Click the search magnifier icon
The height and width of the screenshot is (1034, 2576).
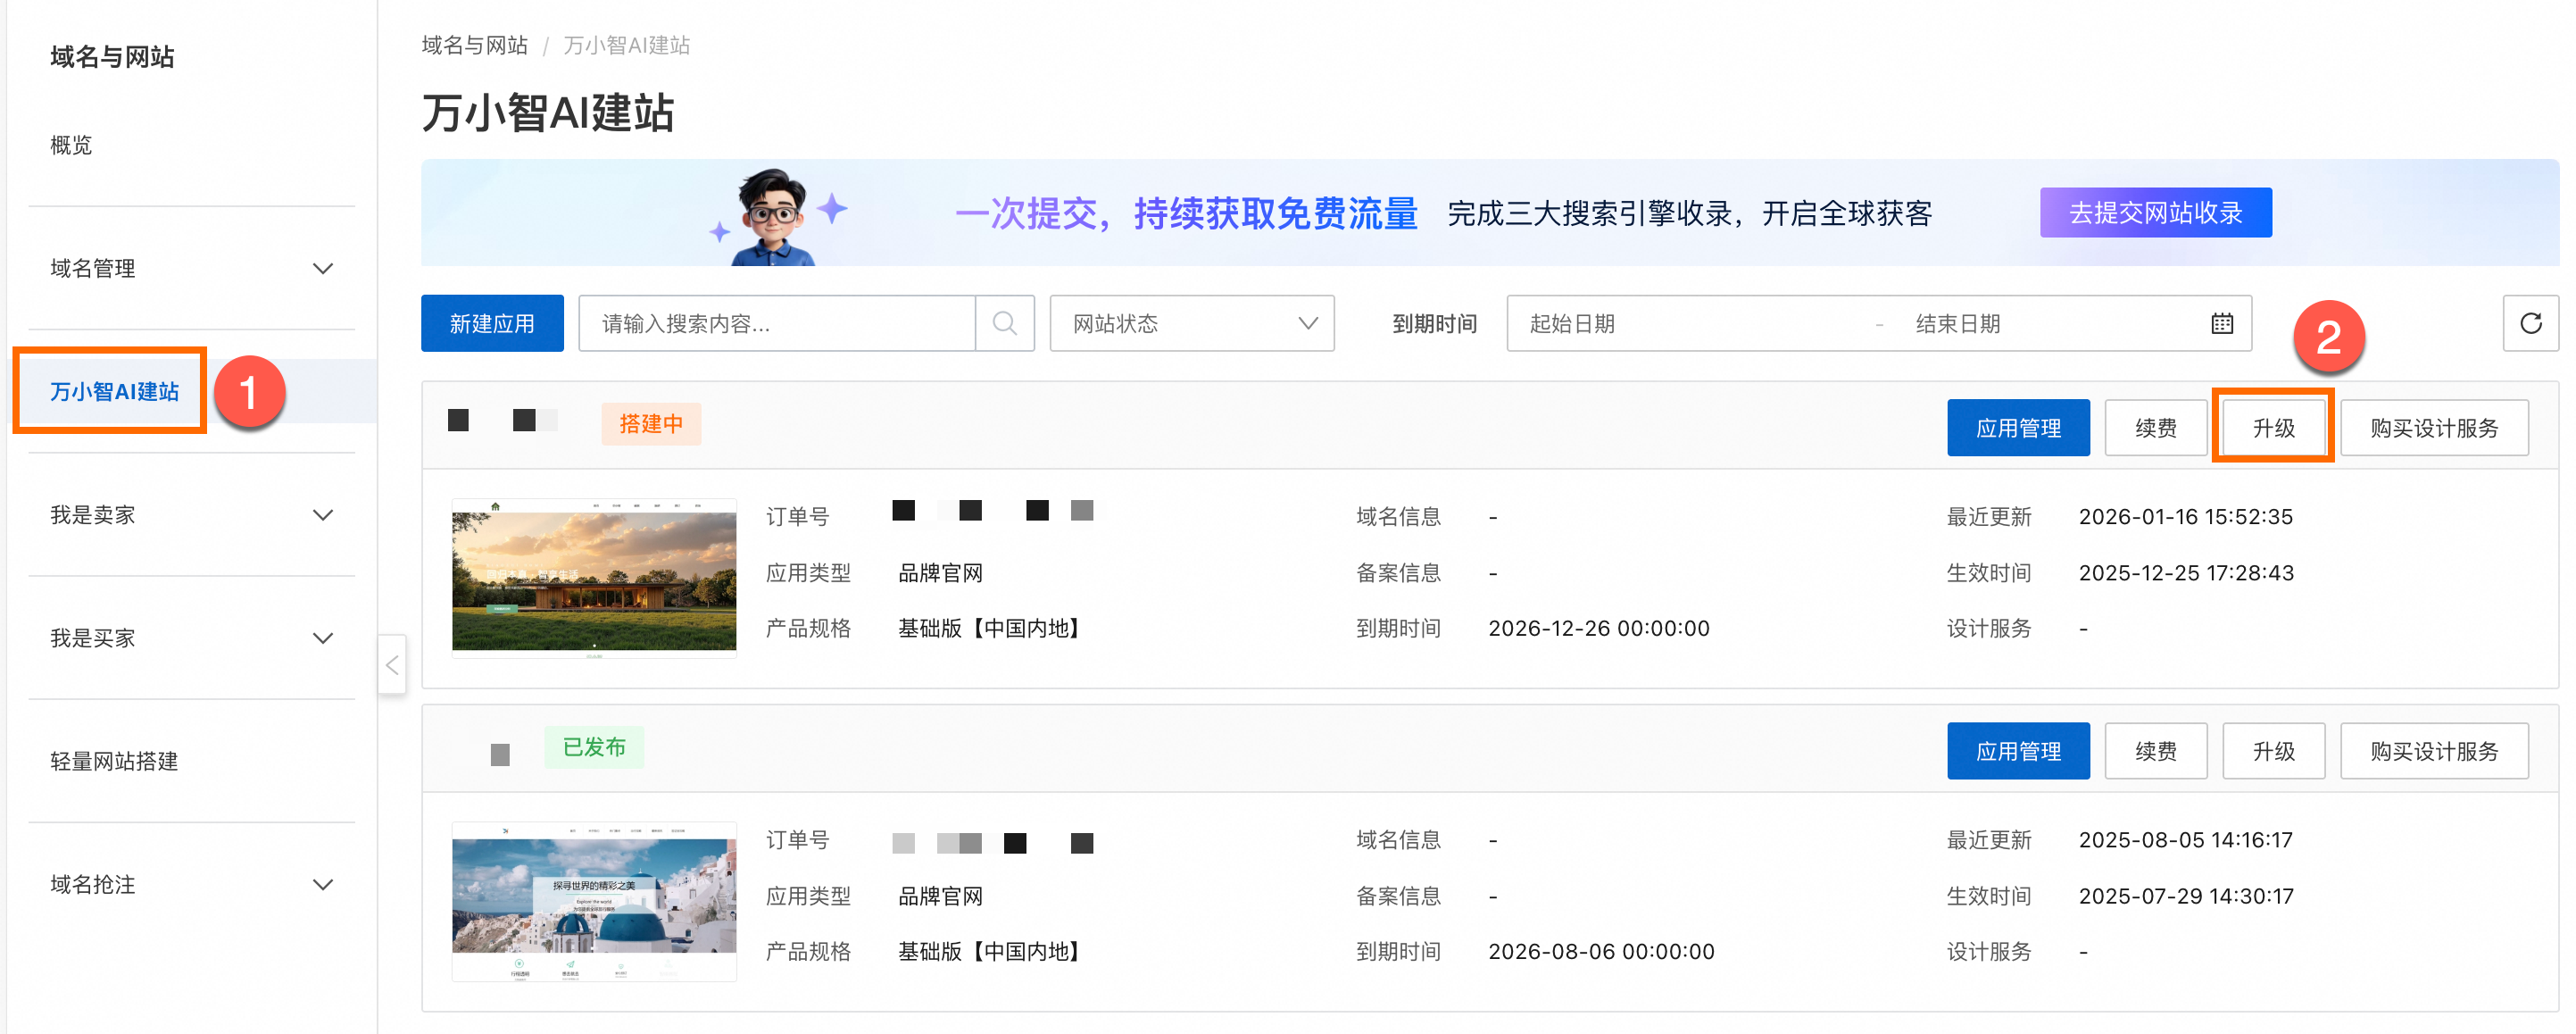1004,323
